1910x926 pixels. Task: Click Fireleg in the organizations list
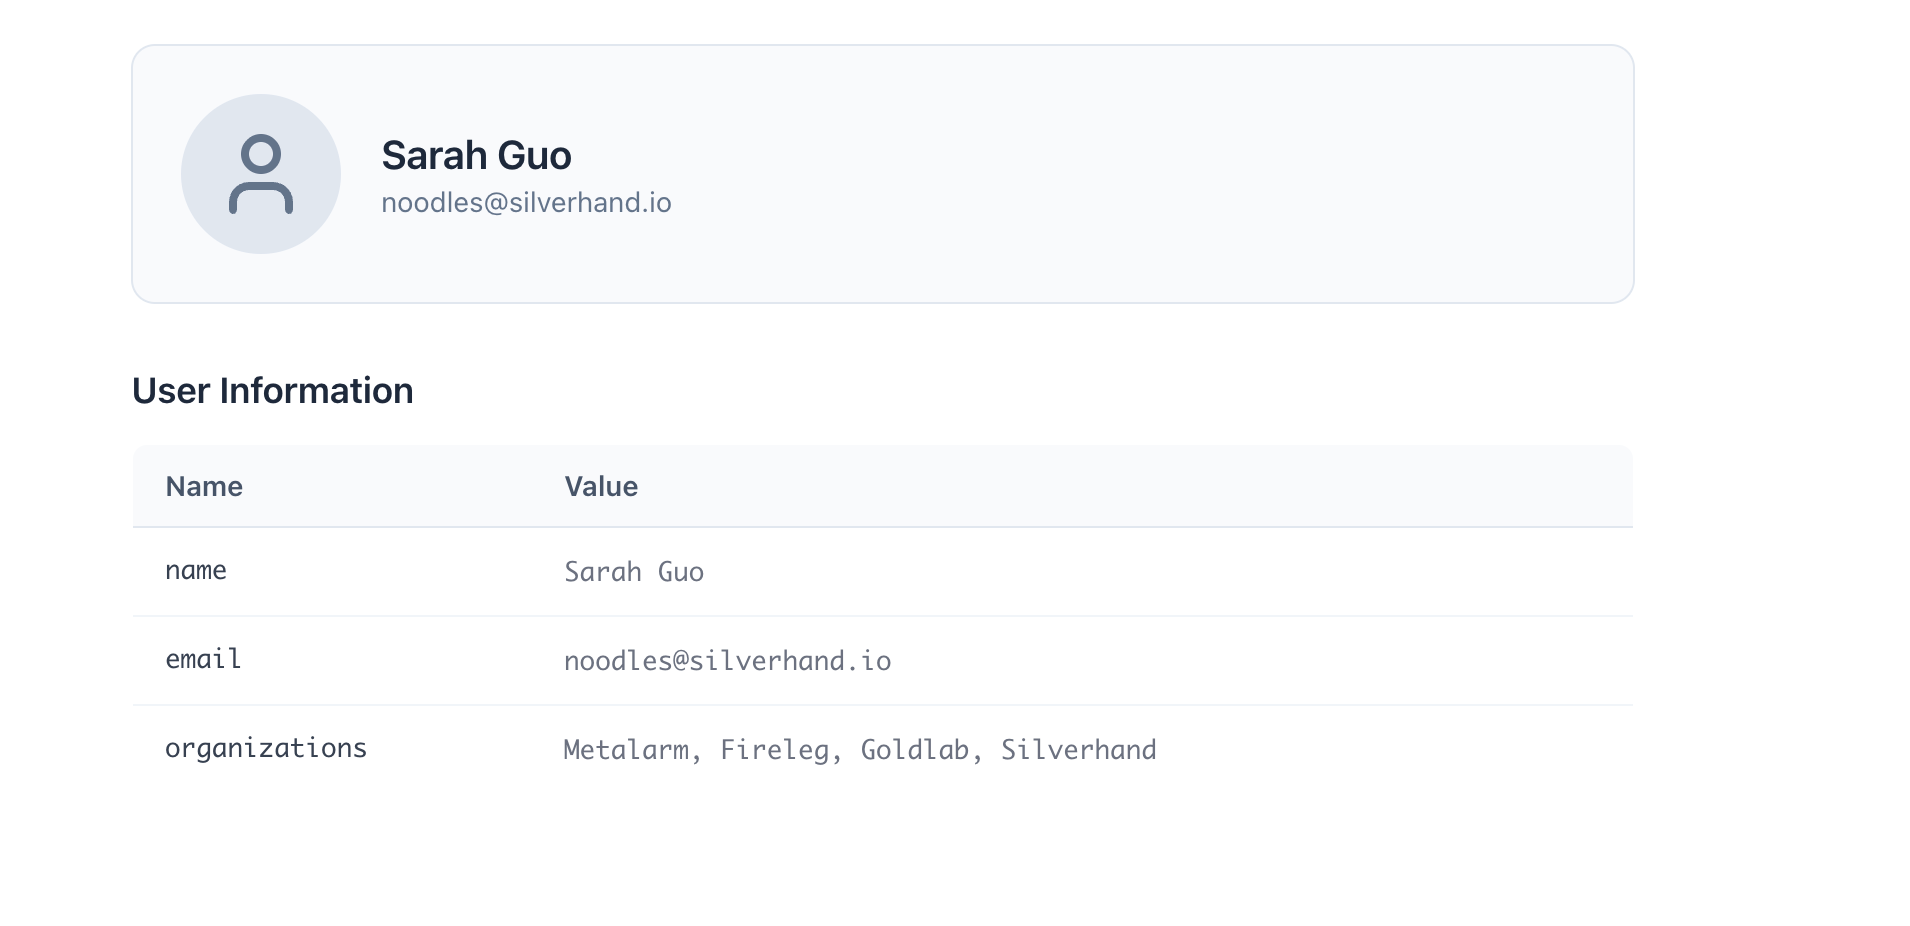pyautogui.click(x=775, y=750)
